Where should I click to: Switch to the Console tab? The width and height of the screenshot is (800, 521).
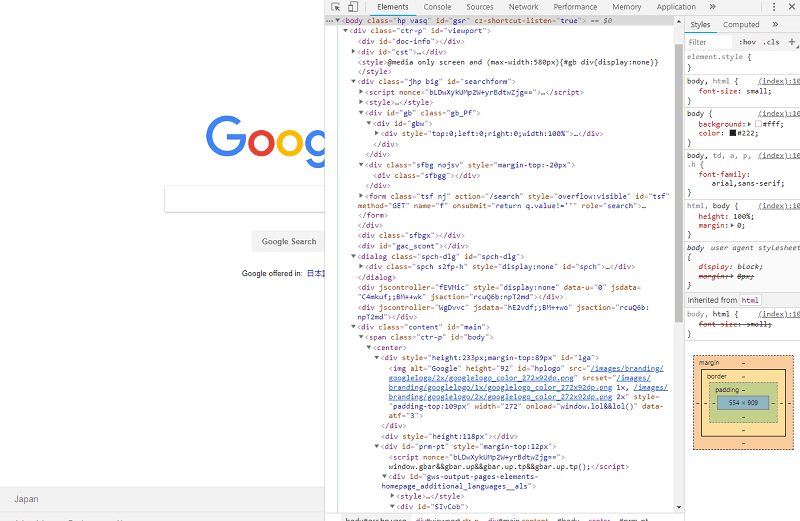pyautogui.click(x=437, y=7)
